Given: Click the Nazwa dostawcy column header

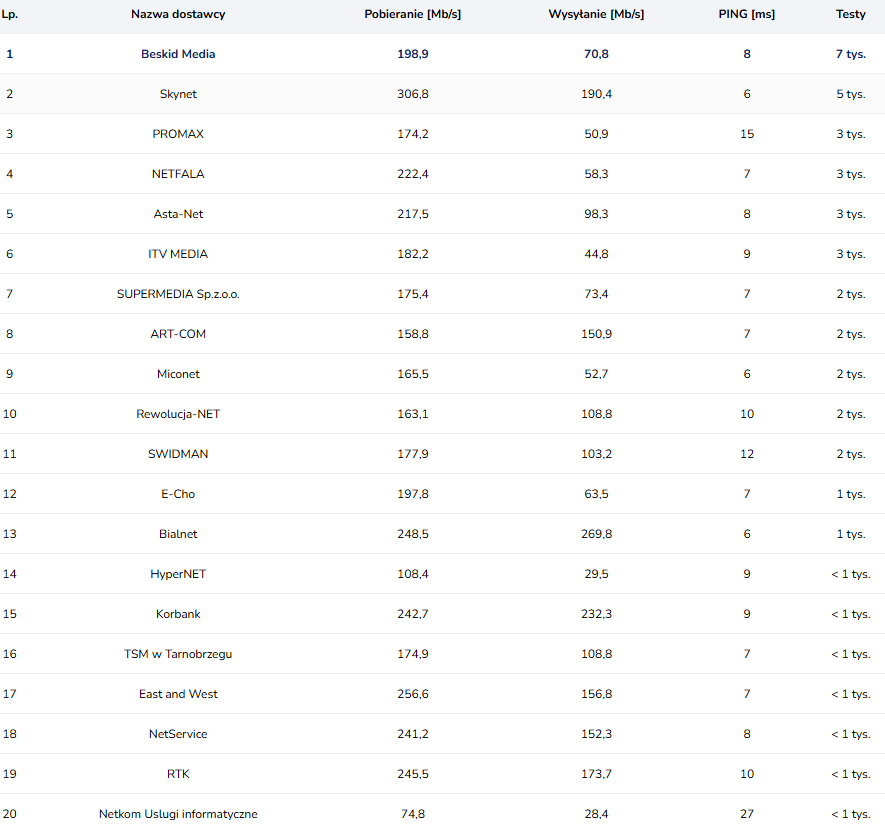Looking at the screenshot, I should 178,14.
